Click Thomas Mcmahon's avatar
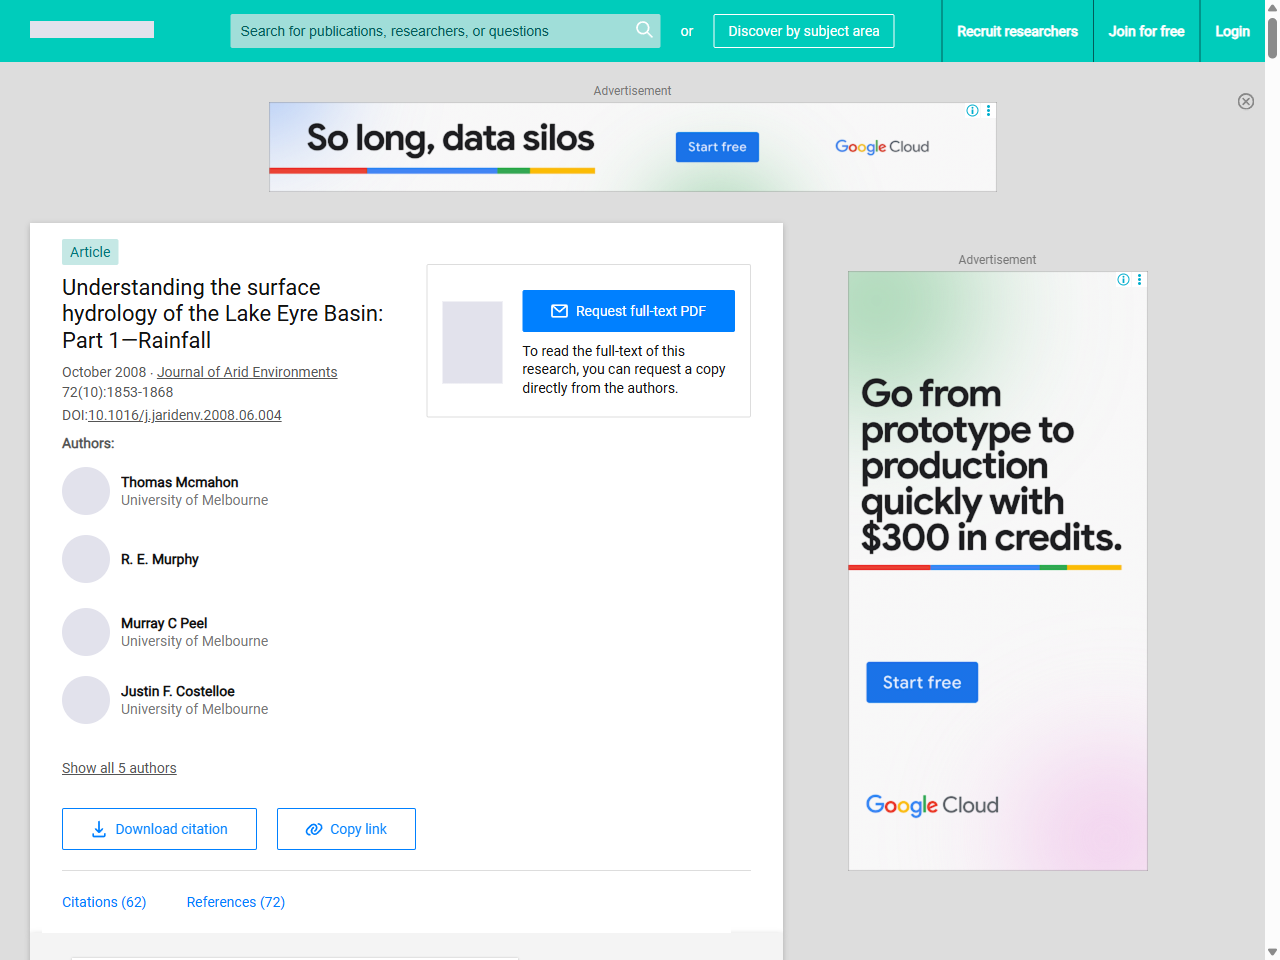 point(86,491)
